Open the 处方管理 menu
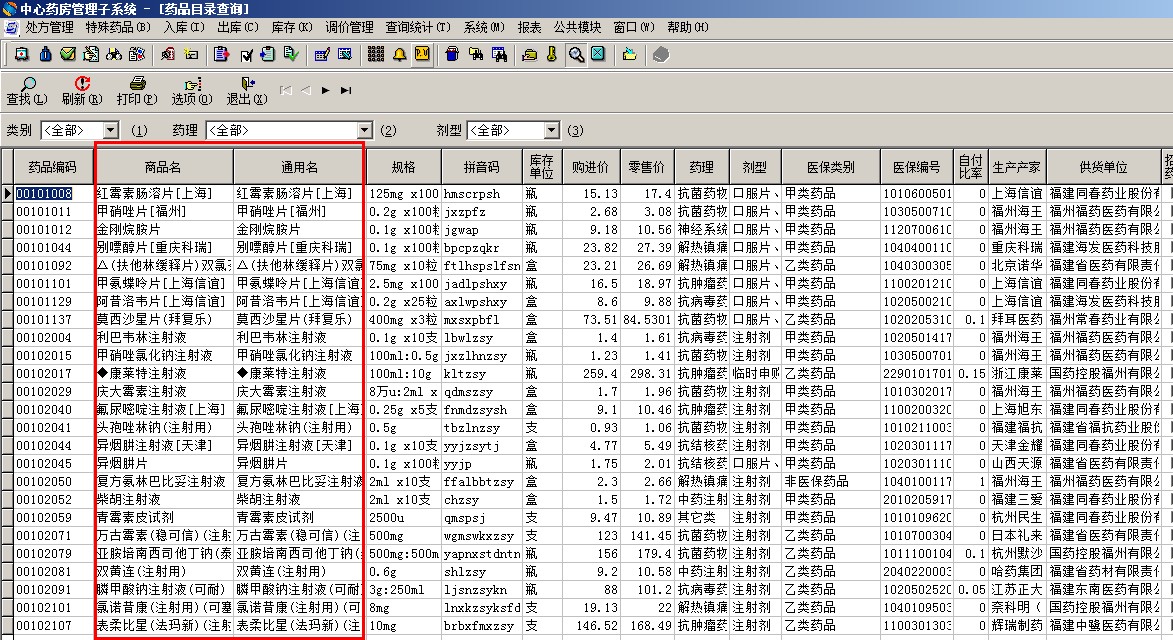 click(x=49, y=27)
